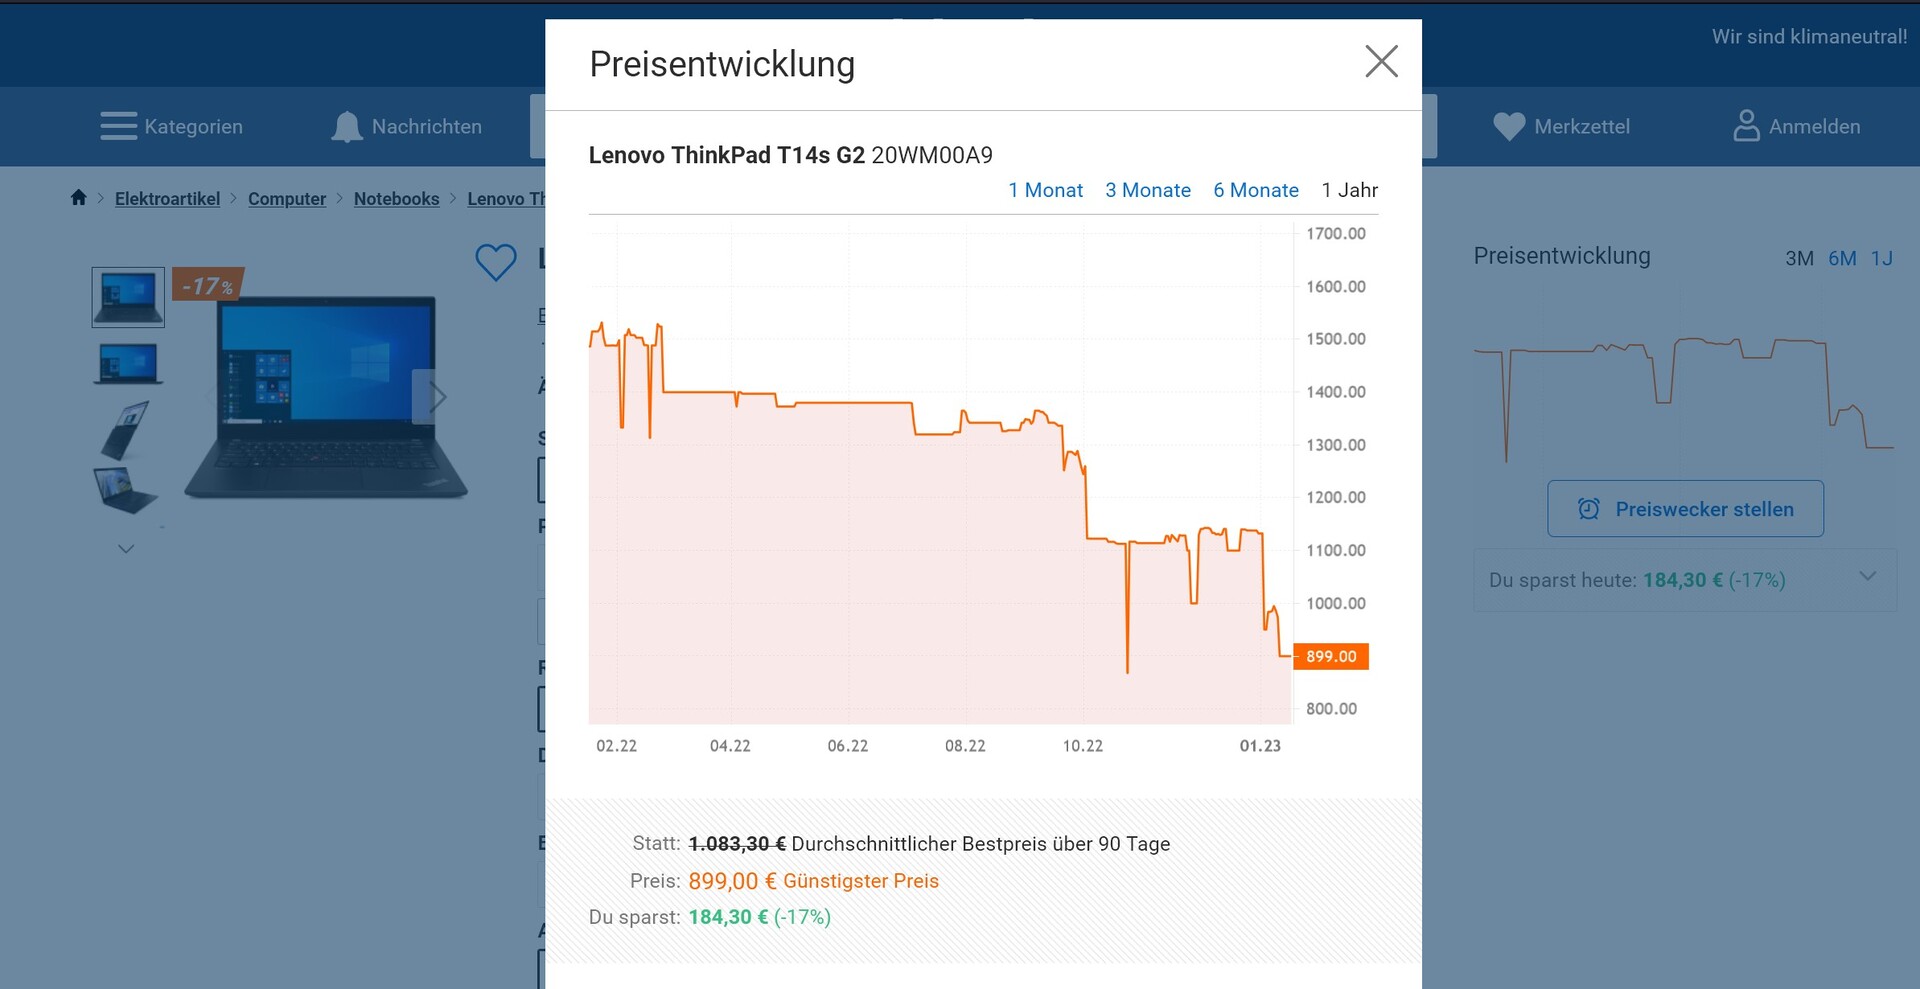Open the Kategorien hamburger menu icon
The height and width of the screenshot is (989, 1920).
(119, 127)
